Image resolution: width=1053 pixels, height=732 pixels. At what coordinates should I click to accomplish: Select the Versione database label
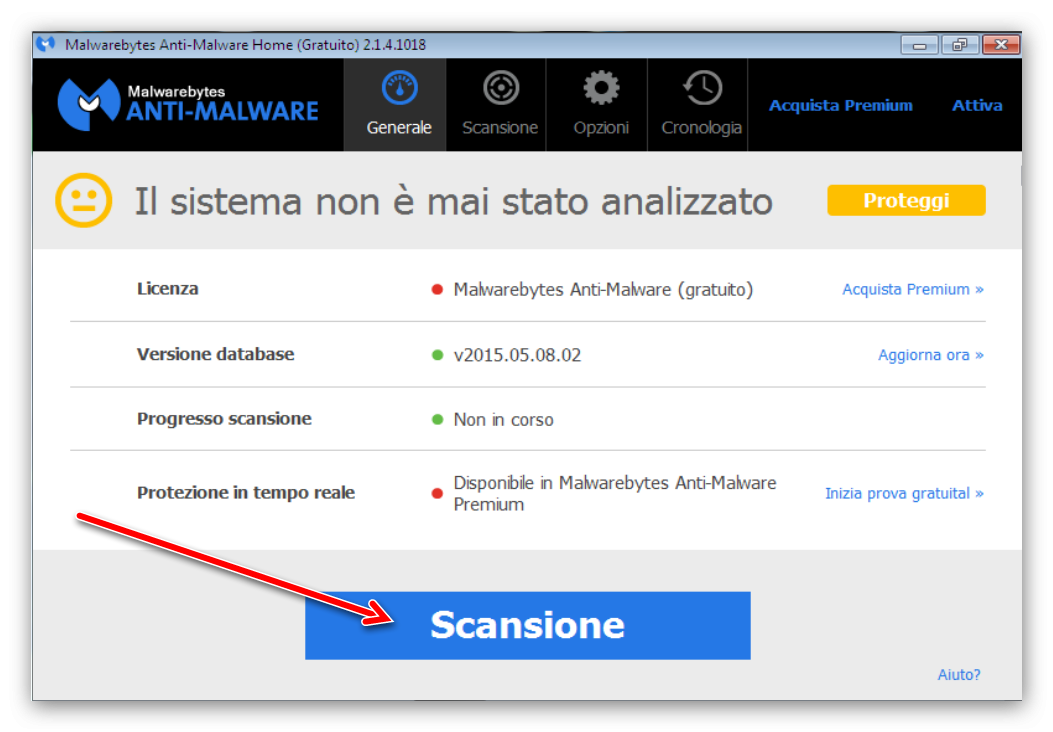point(216,354)
